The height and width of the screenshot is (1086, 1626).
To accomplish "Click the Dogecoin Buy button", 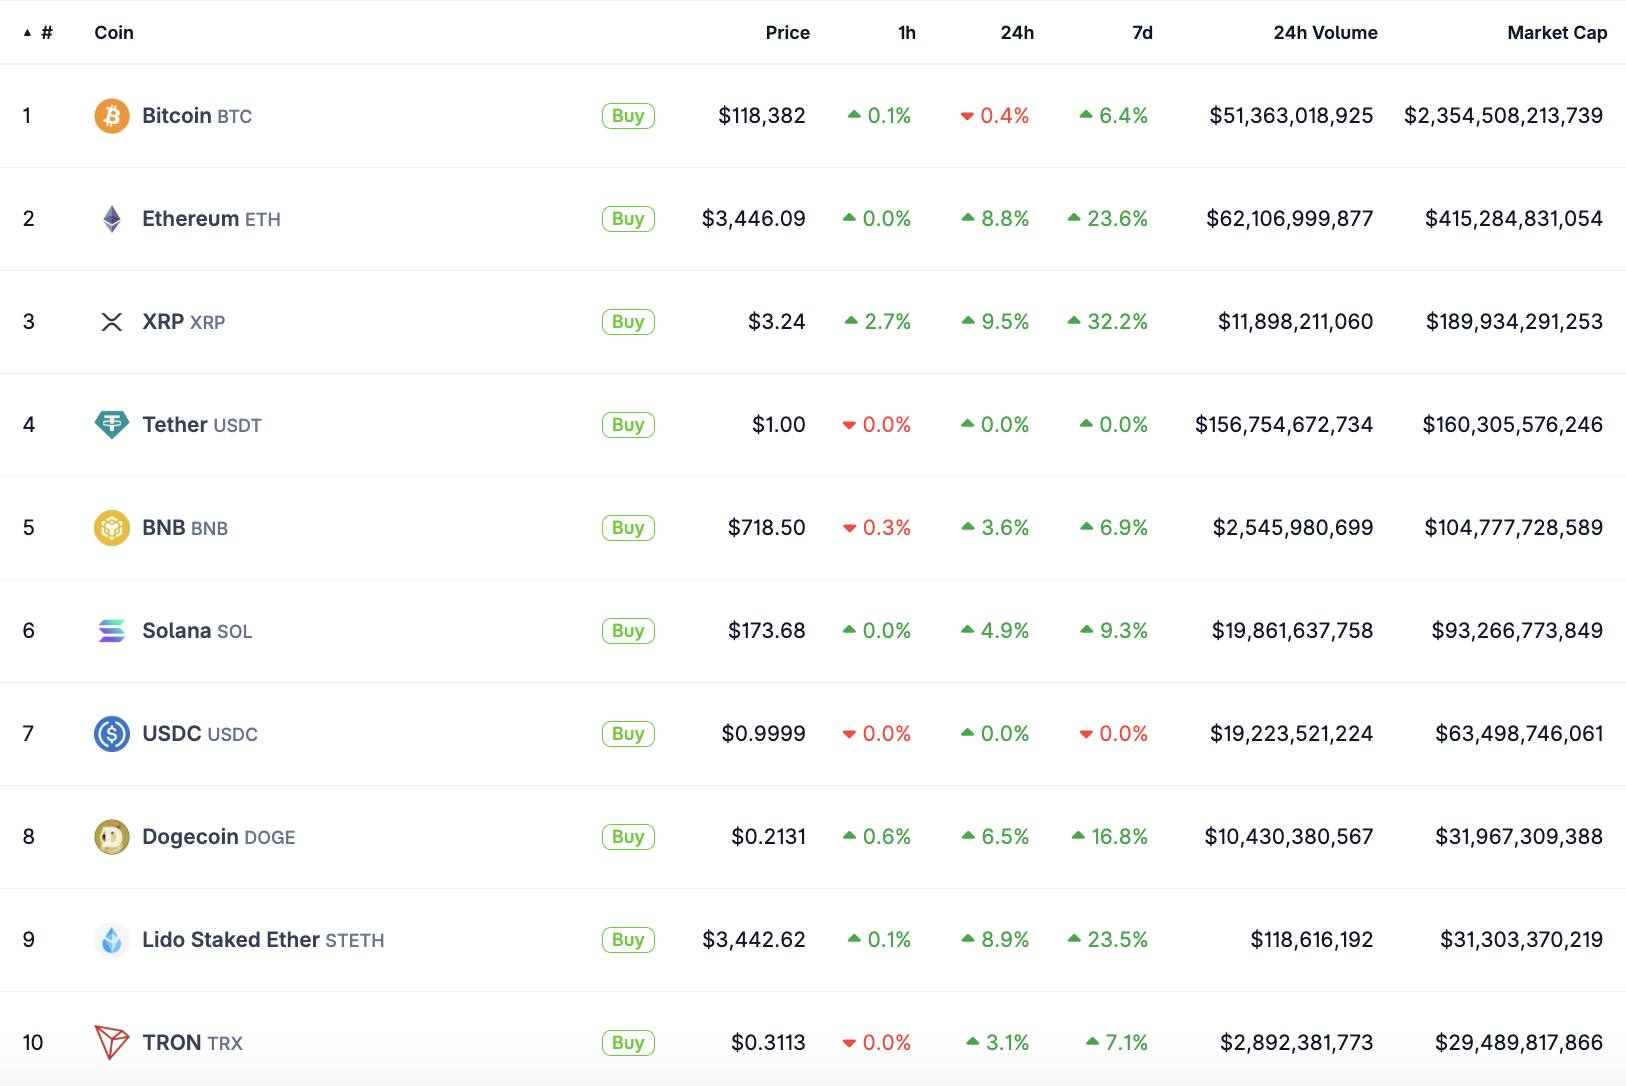I will point(628,837).
